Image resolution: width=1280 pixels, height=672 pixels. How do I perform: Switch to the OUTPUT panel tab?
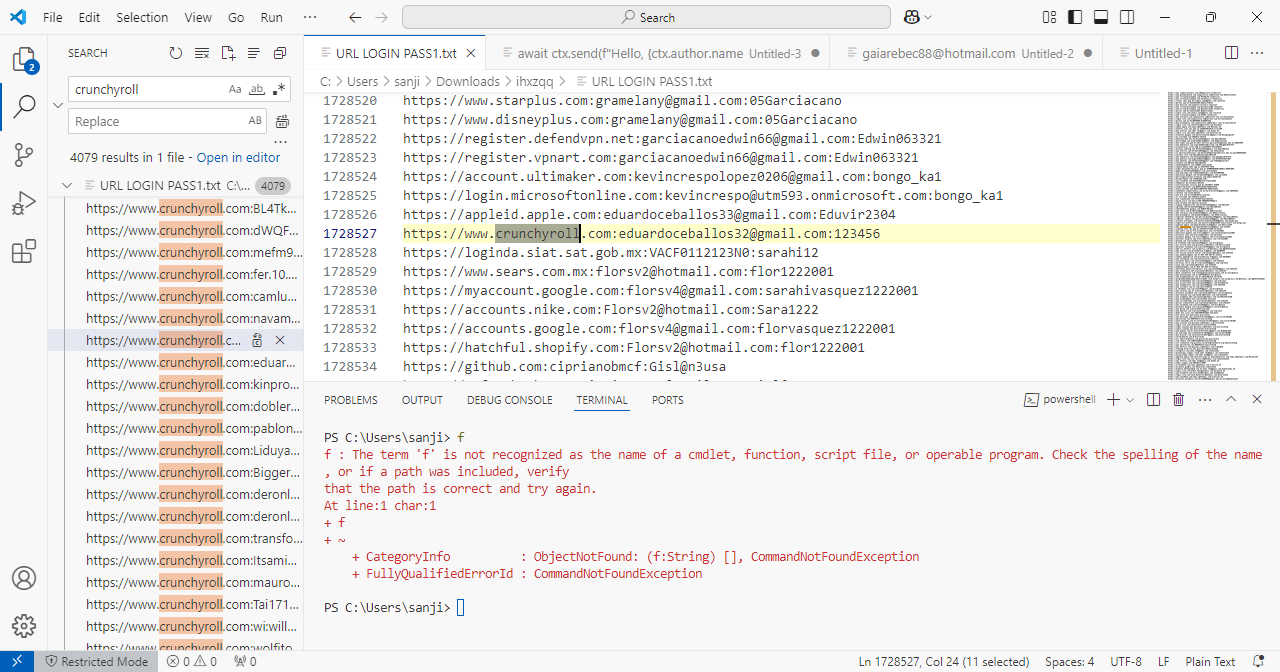[x=422, y=400]
